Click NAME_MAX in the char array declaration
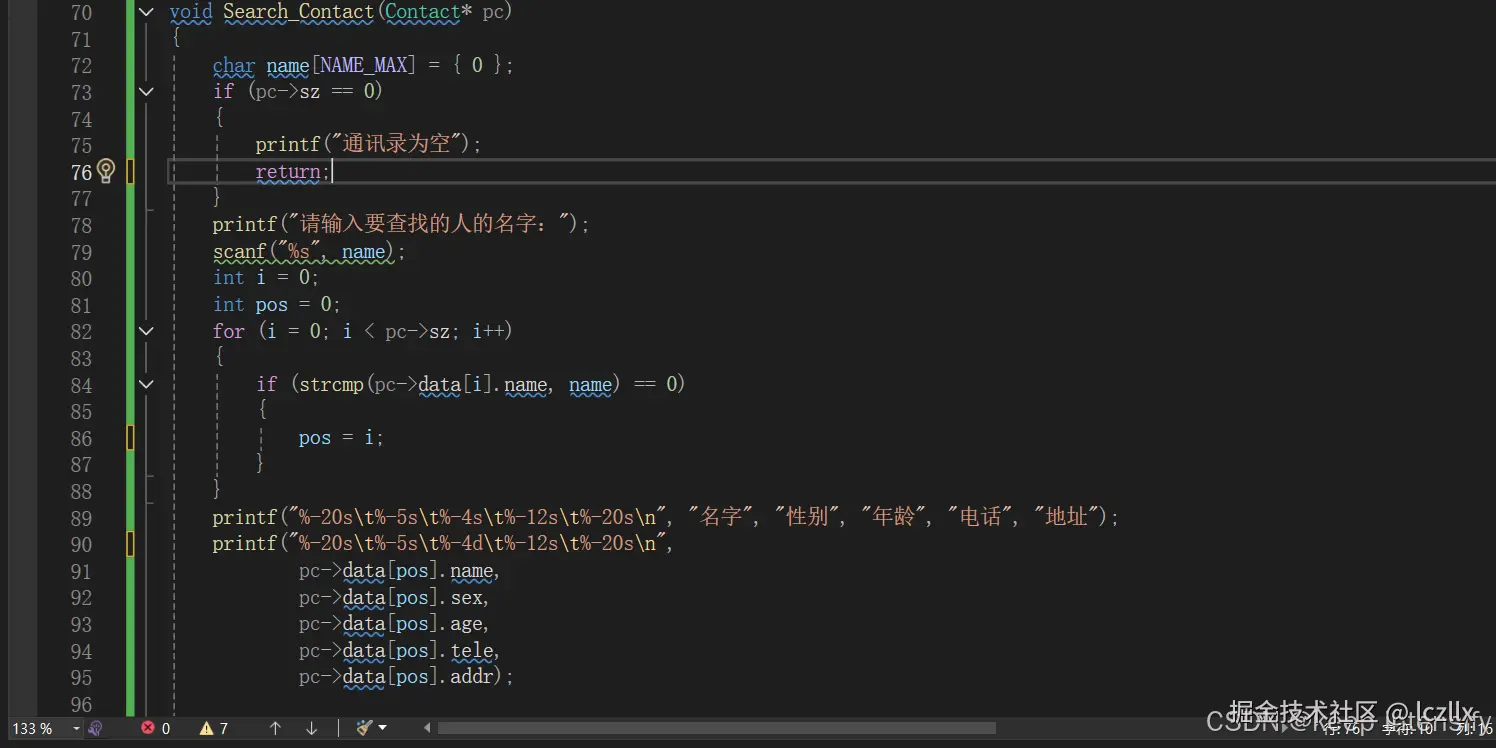Image resolution: width=1496 pixels, height=748 pixels. click(x=364, y=65)
